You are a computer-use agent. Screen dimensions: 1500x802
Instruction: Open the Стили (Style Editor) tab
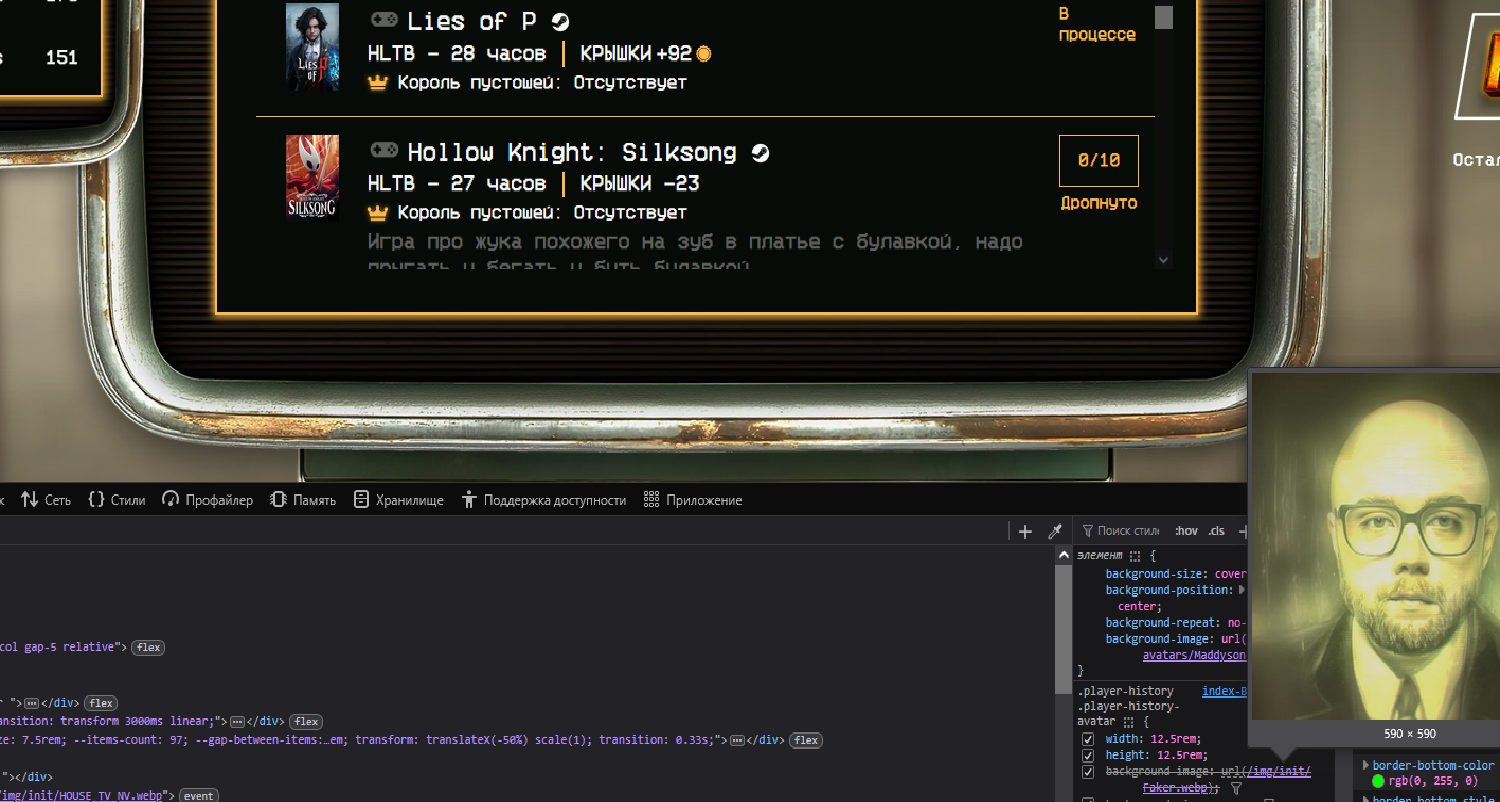116,499
